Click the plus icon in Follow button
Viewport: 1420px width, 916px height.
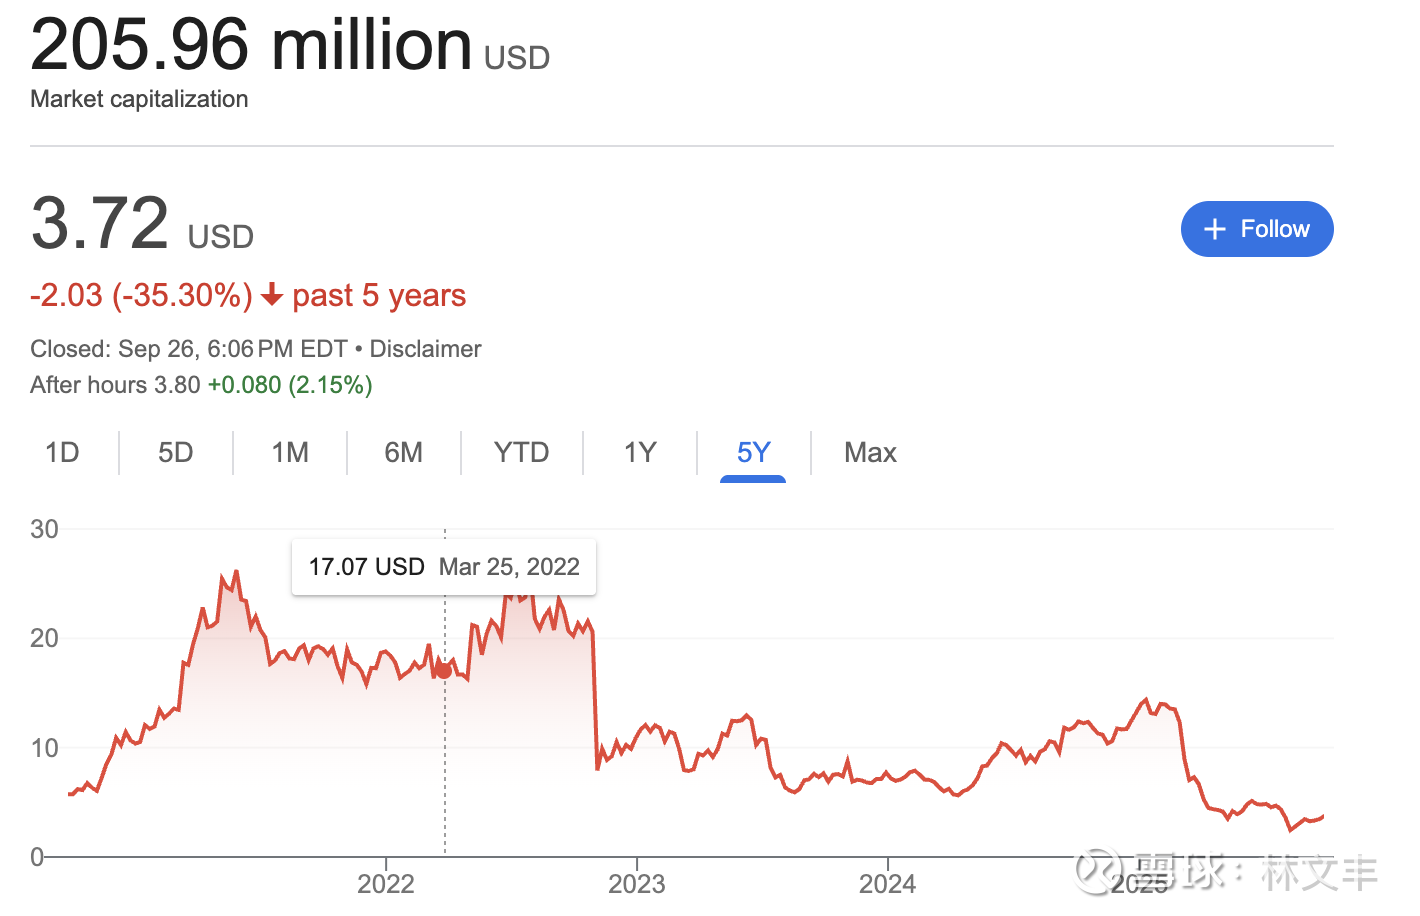pyautogui.click(x=1214, y=229)
